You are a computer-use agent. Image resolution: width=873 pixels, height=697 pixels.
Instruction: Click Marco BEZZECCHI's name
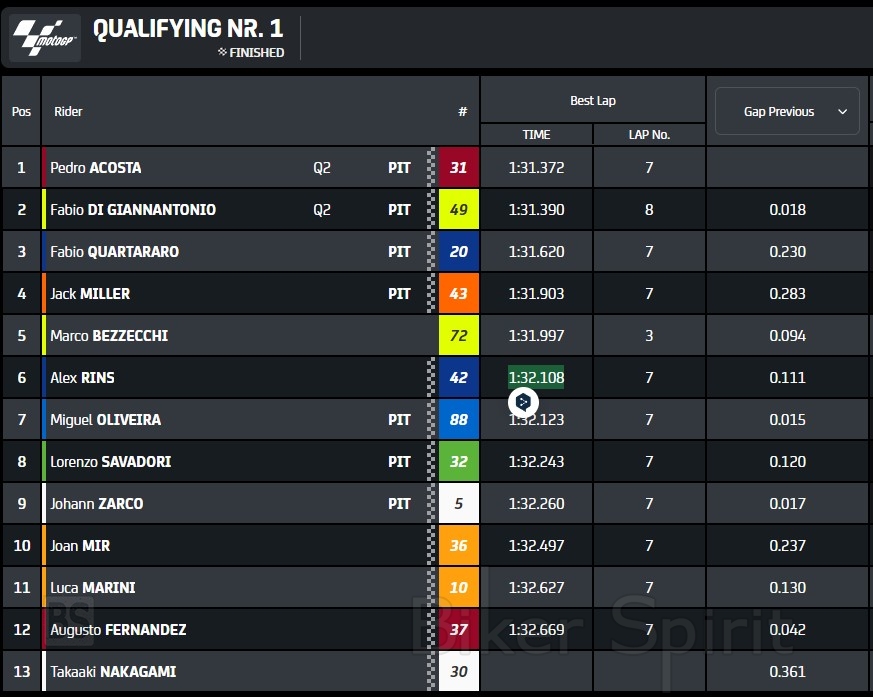[109, 336]
